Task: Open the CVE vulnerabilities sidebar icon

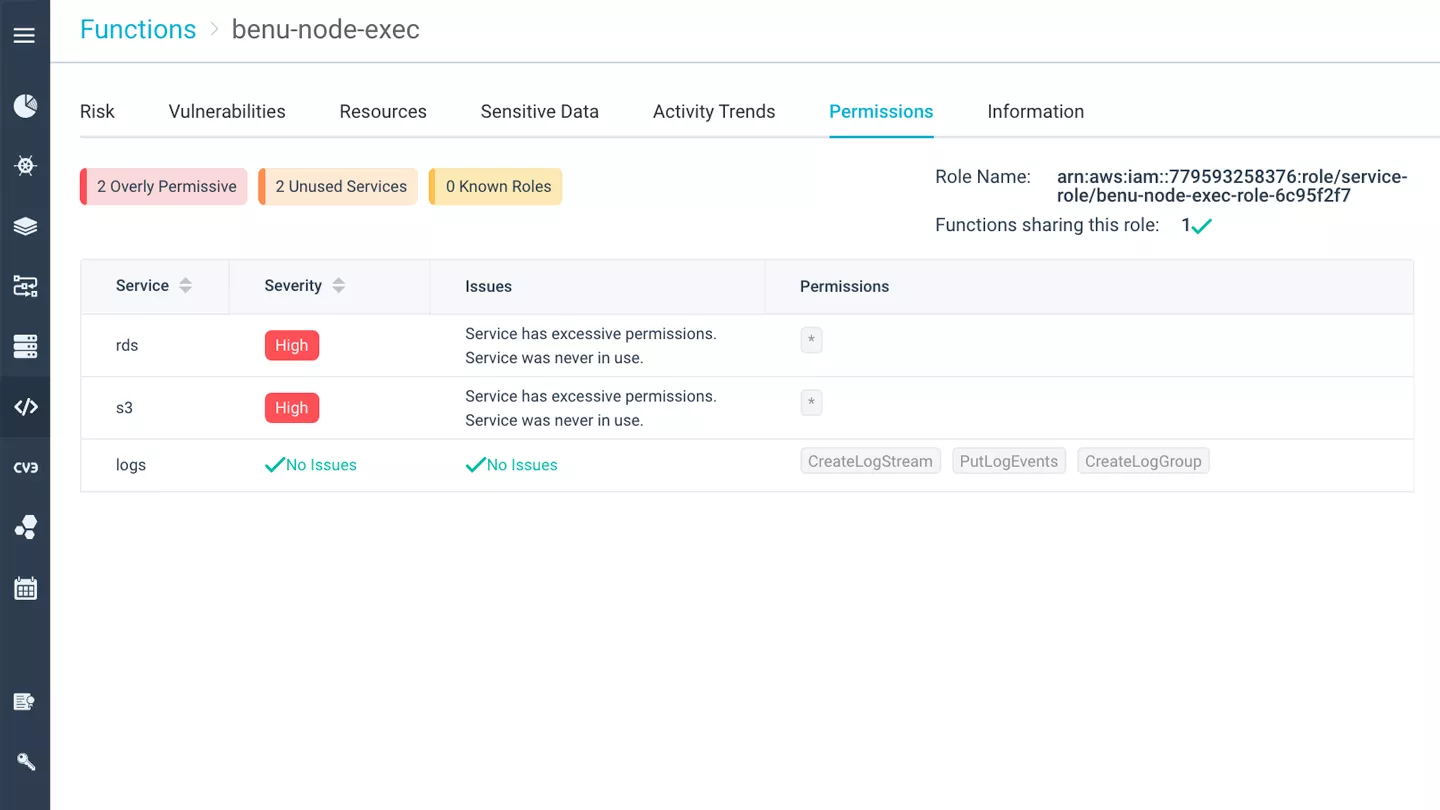Action: point(25,467)
